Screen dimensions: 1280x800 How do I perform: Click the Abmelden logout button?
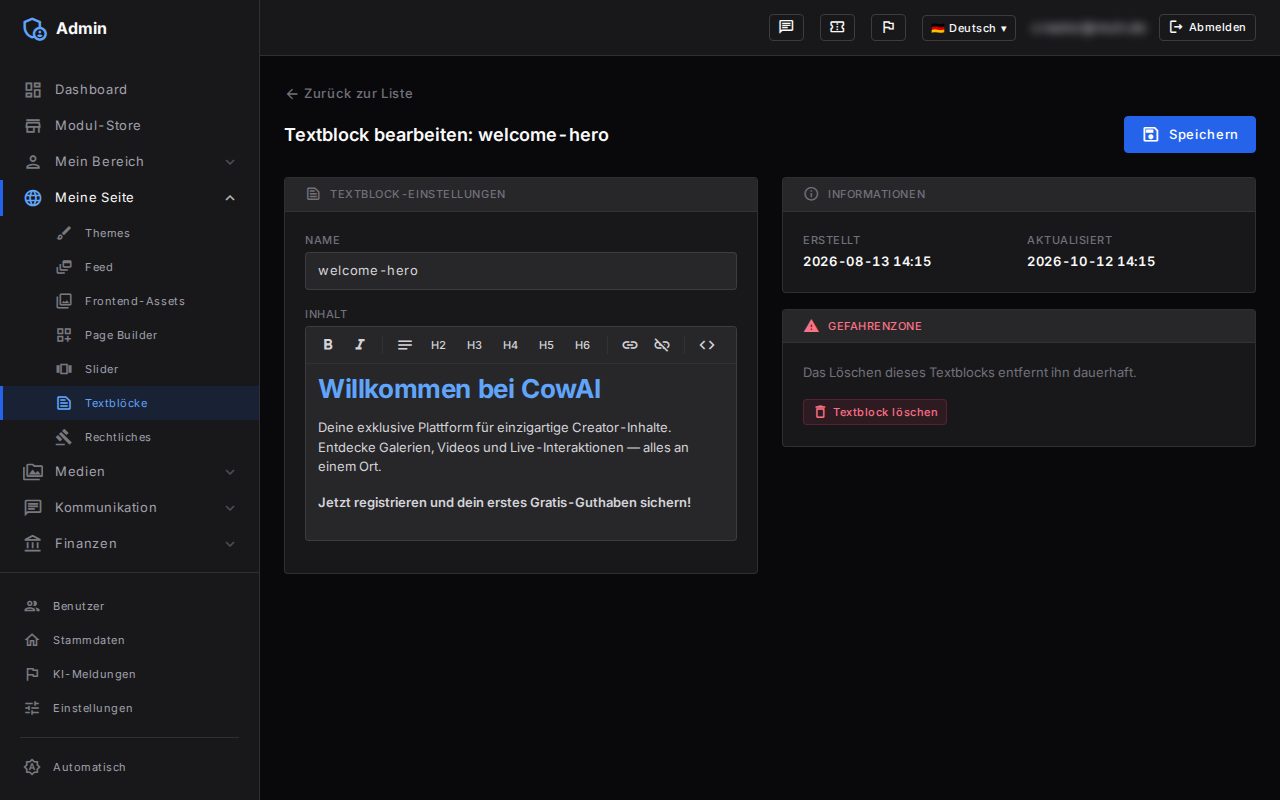(1207, 28)
